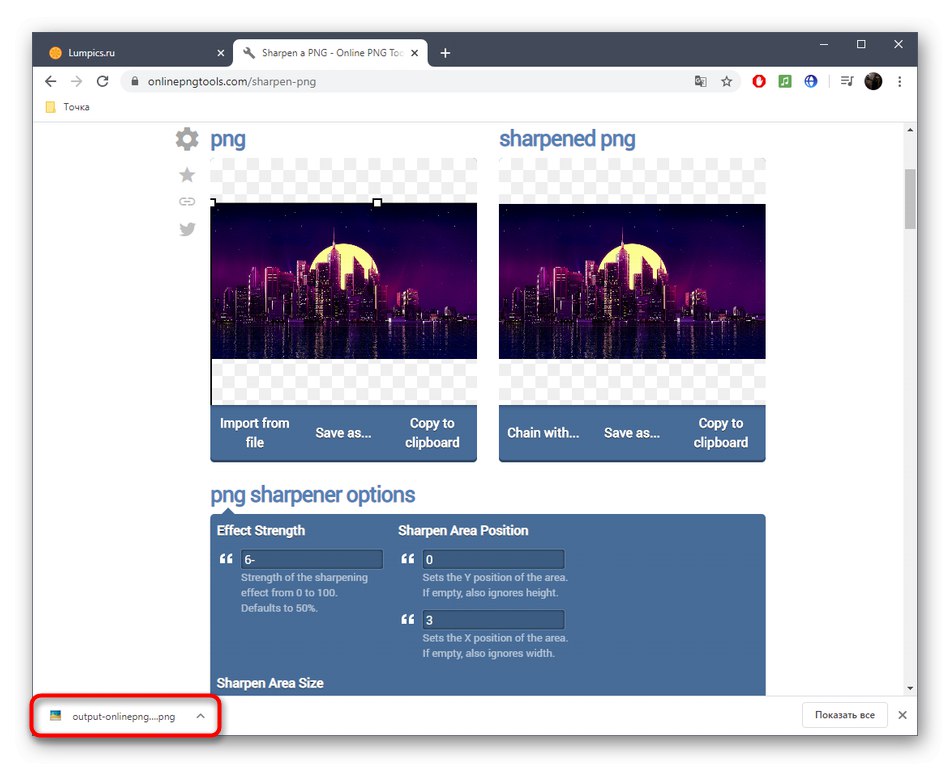Image resolution: width=950 pixels, height=768 pixels.
Task: Click the link sharing icon in the sidebar
Action: pos(186,201)
